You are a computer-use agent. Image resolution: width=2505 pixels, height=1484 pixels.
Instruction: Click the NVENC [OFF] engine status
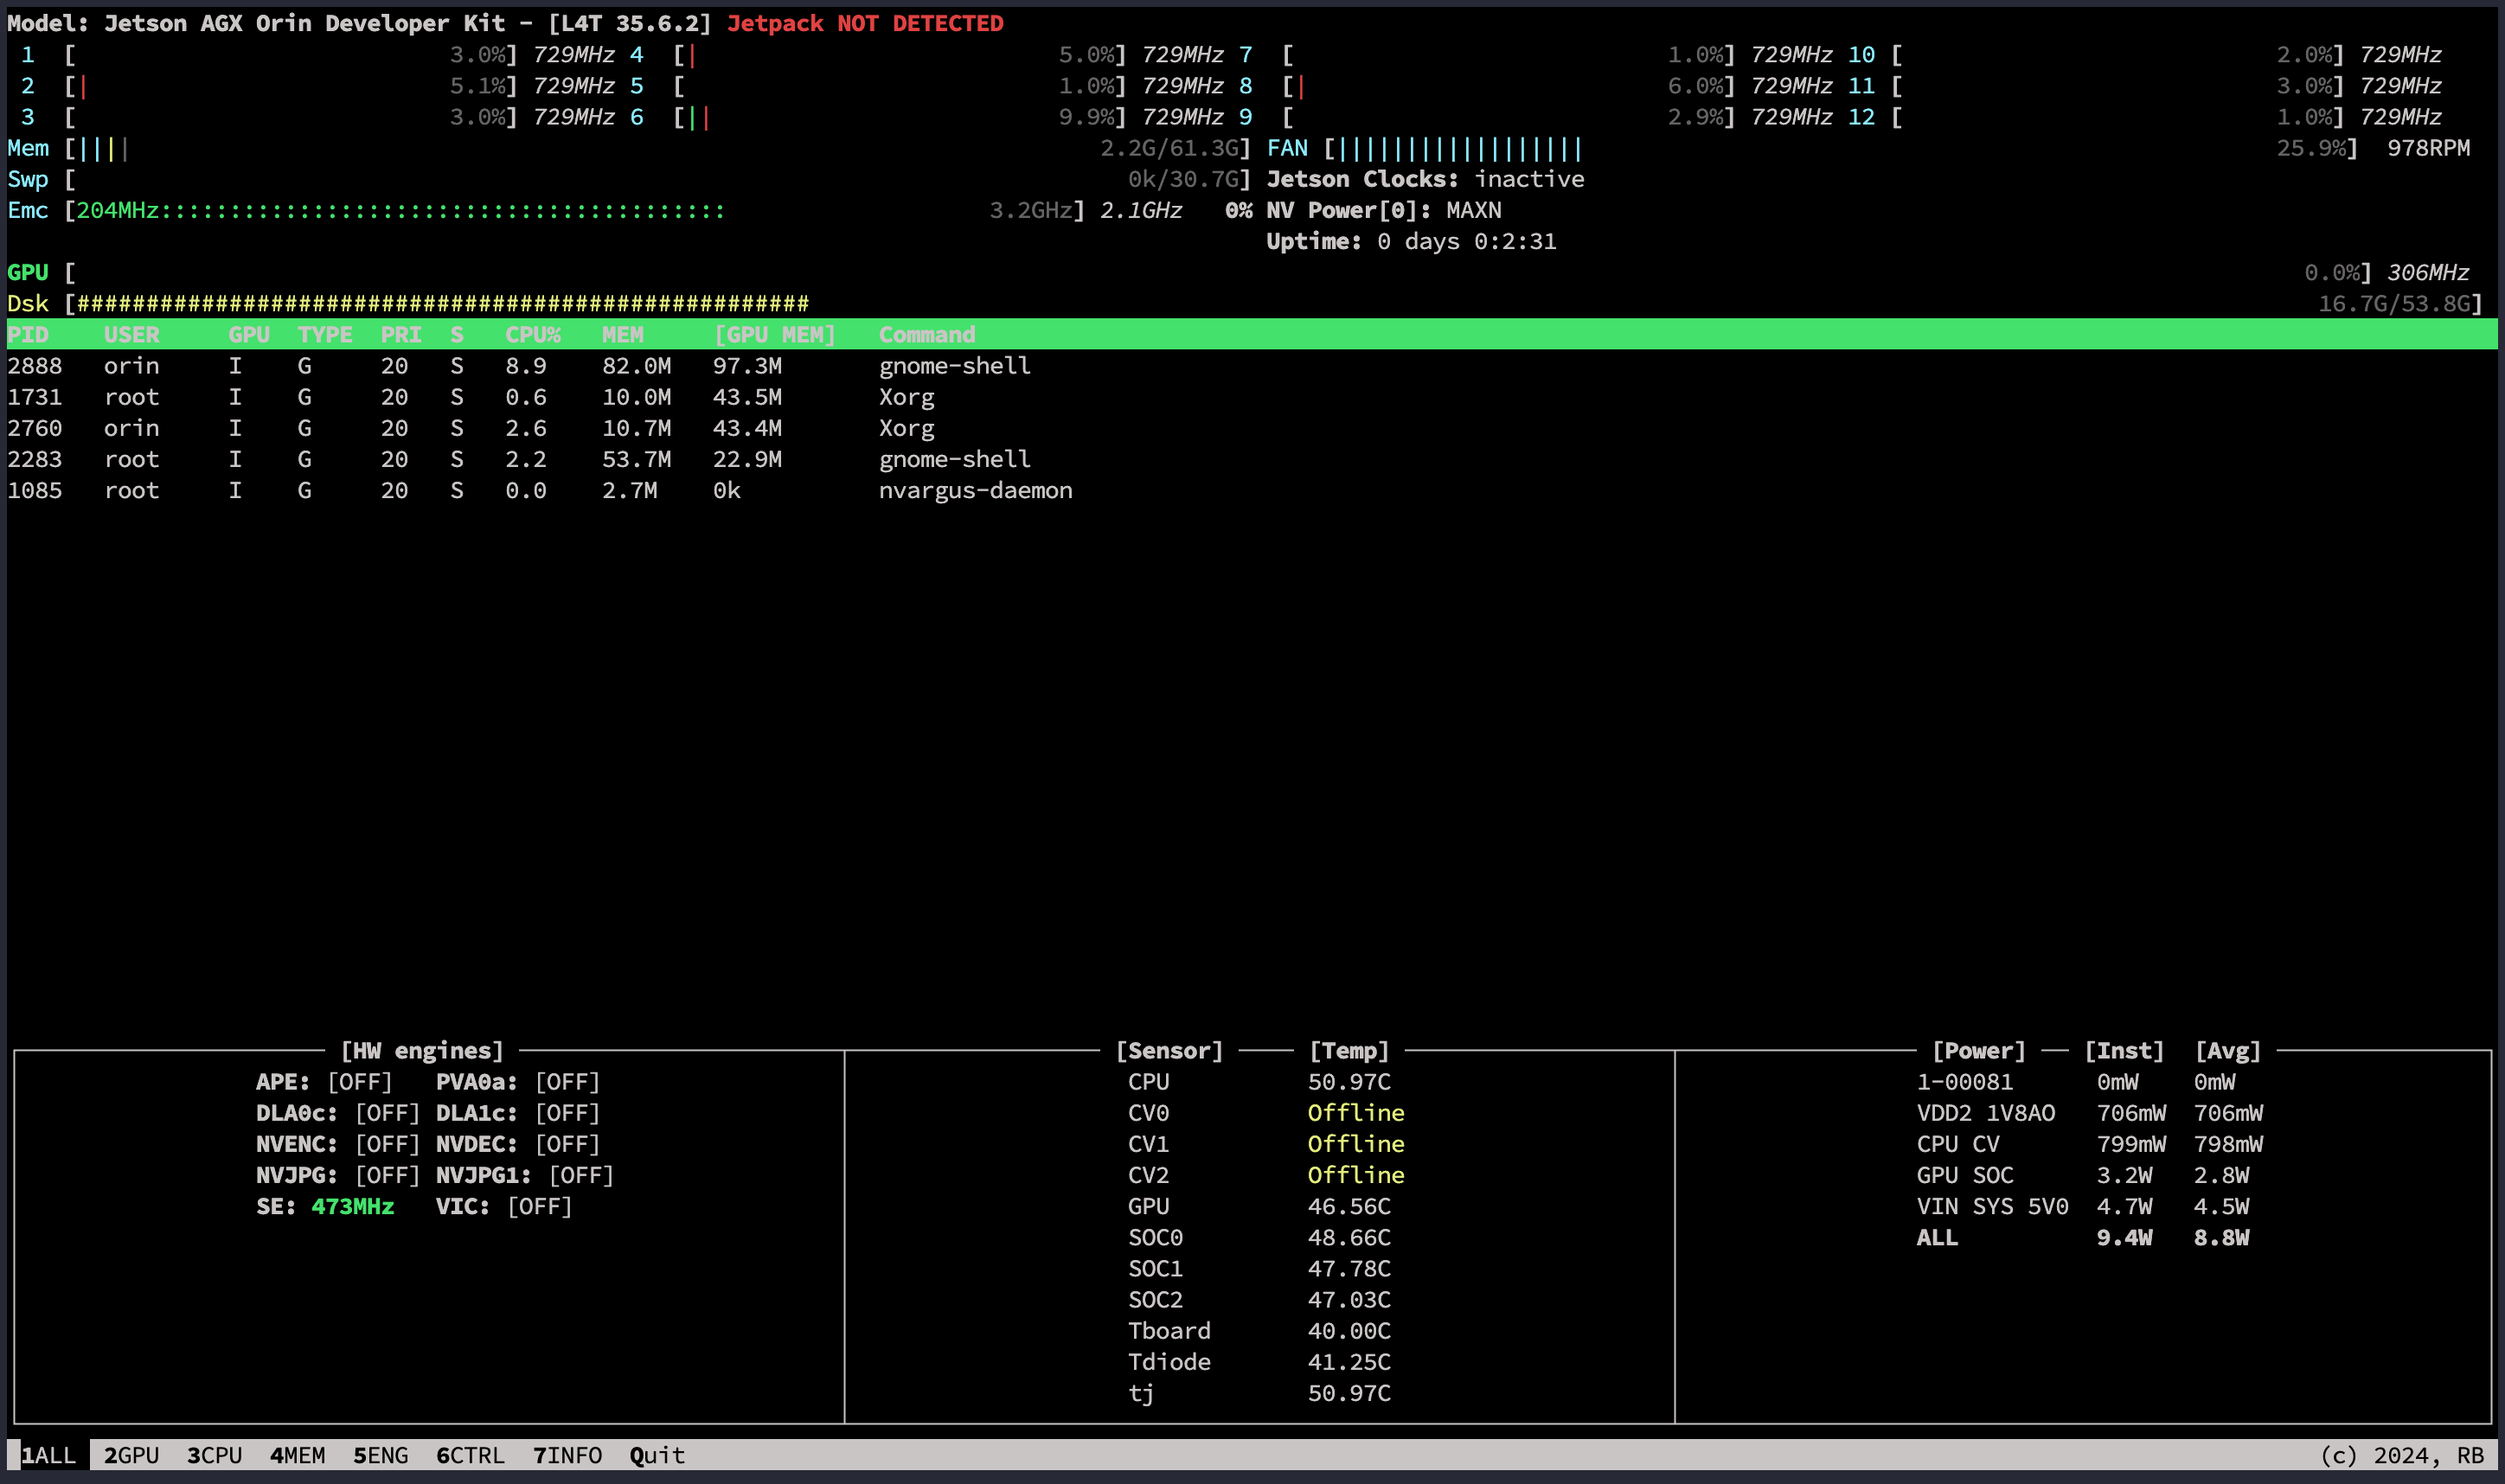click(338, 1144)
